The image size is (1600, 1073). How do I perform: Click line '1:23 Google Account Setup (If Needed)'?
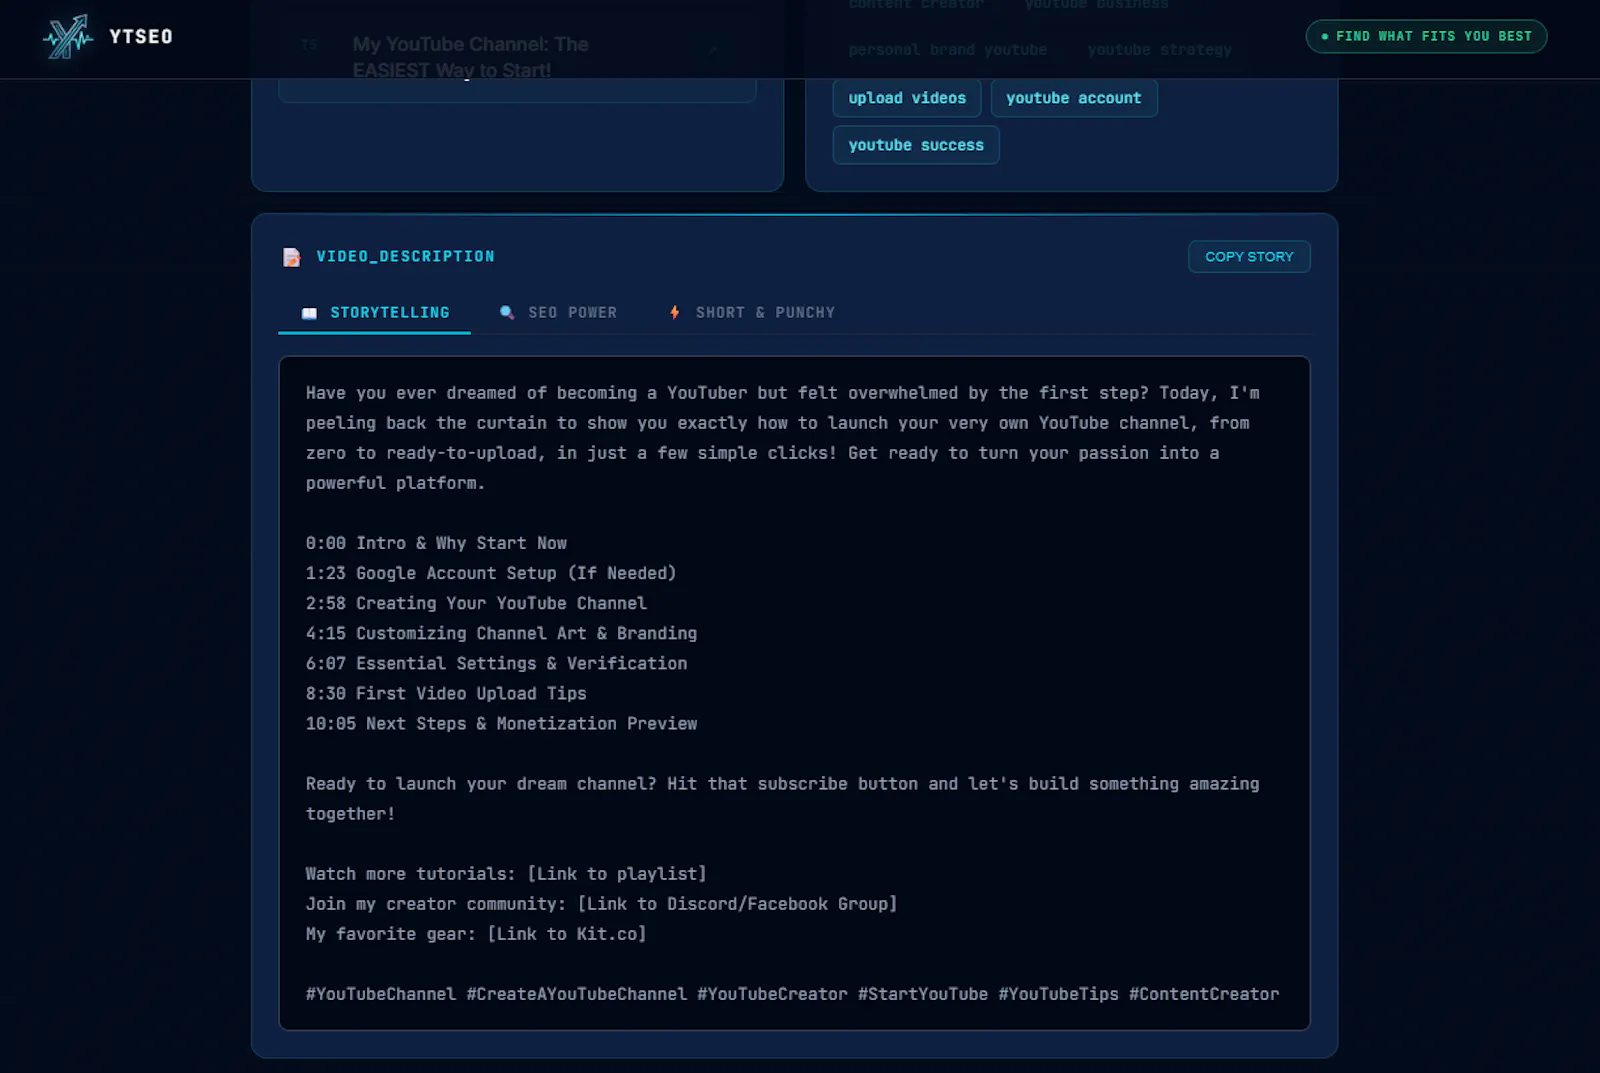(491, 573)
